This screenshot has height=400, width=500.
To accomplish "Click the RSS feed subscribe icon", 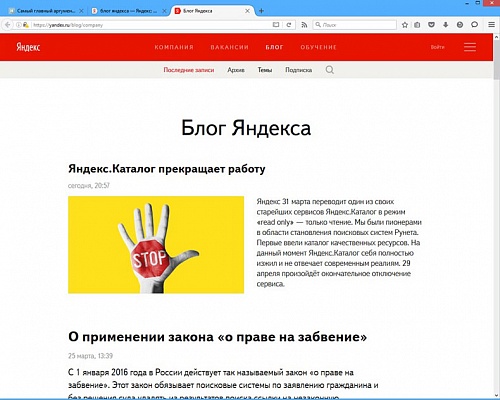I will tap(304, 25).
